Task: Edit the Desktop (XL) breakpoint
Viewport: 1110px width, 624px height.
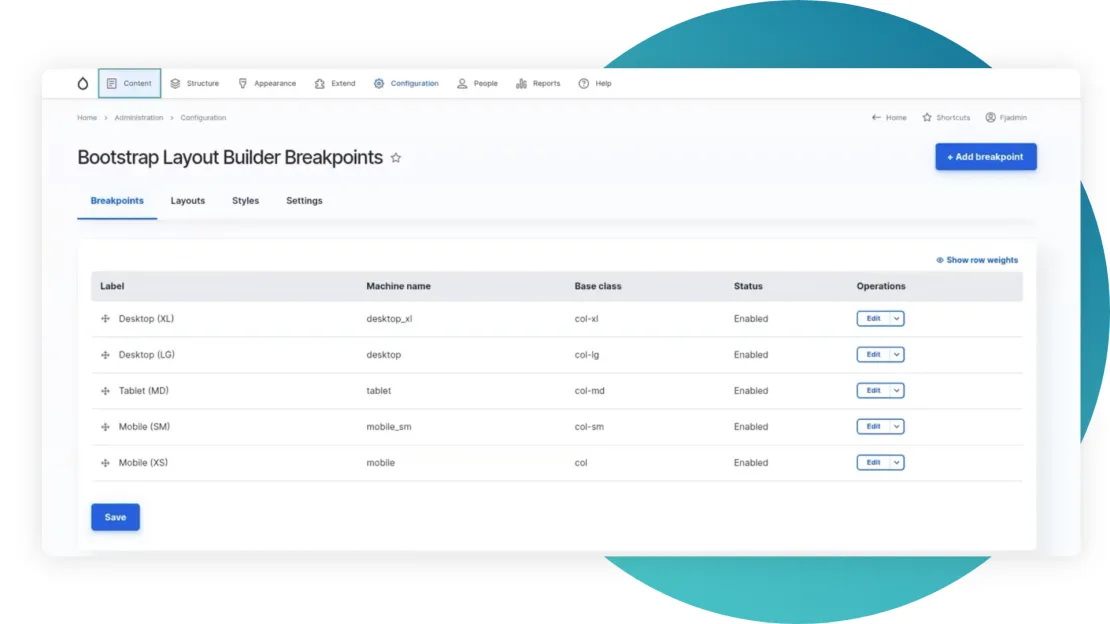Action: click(874, 319)
